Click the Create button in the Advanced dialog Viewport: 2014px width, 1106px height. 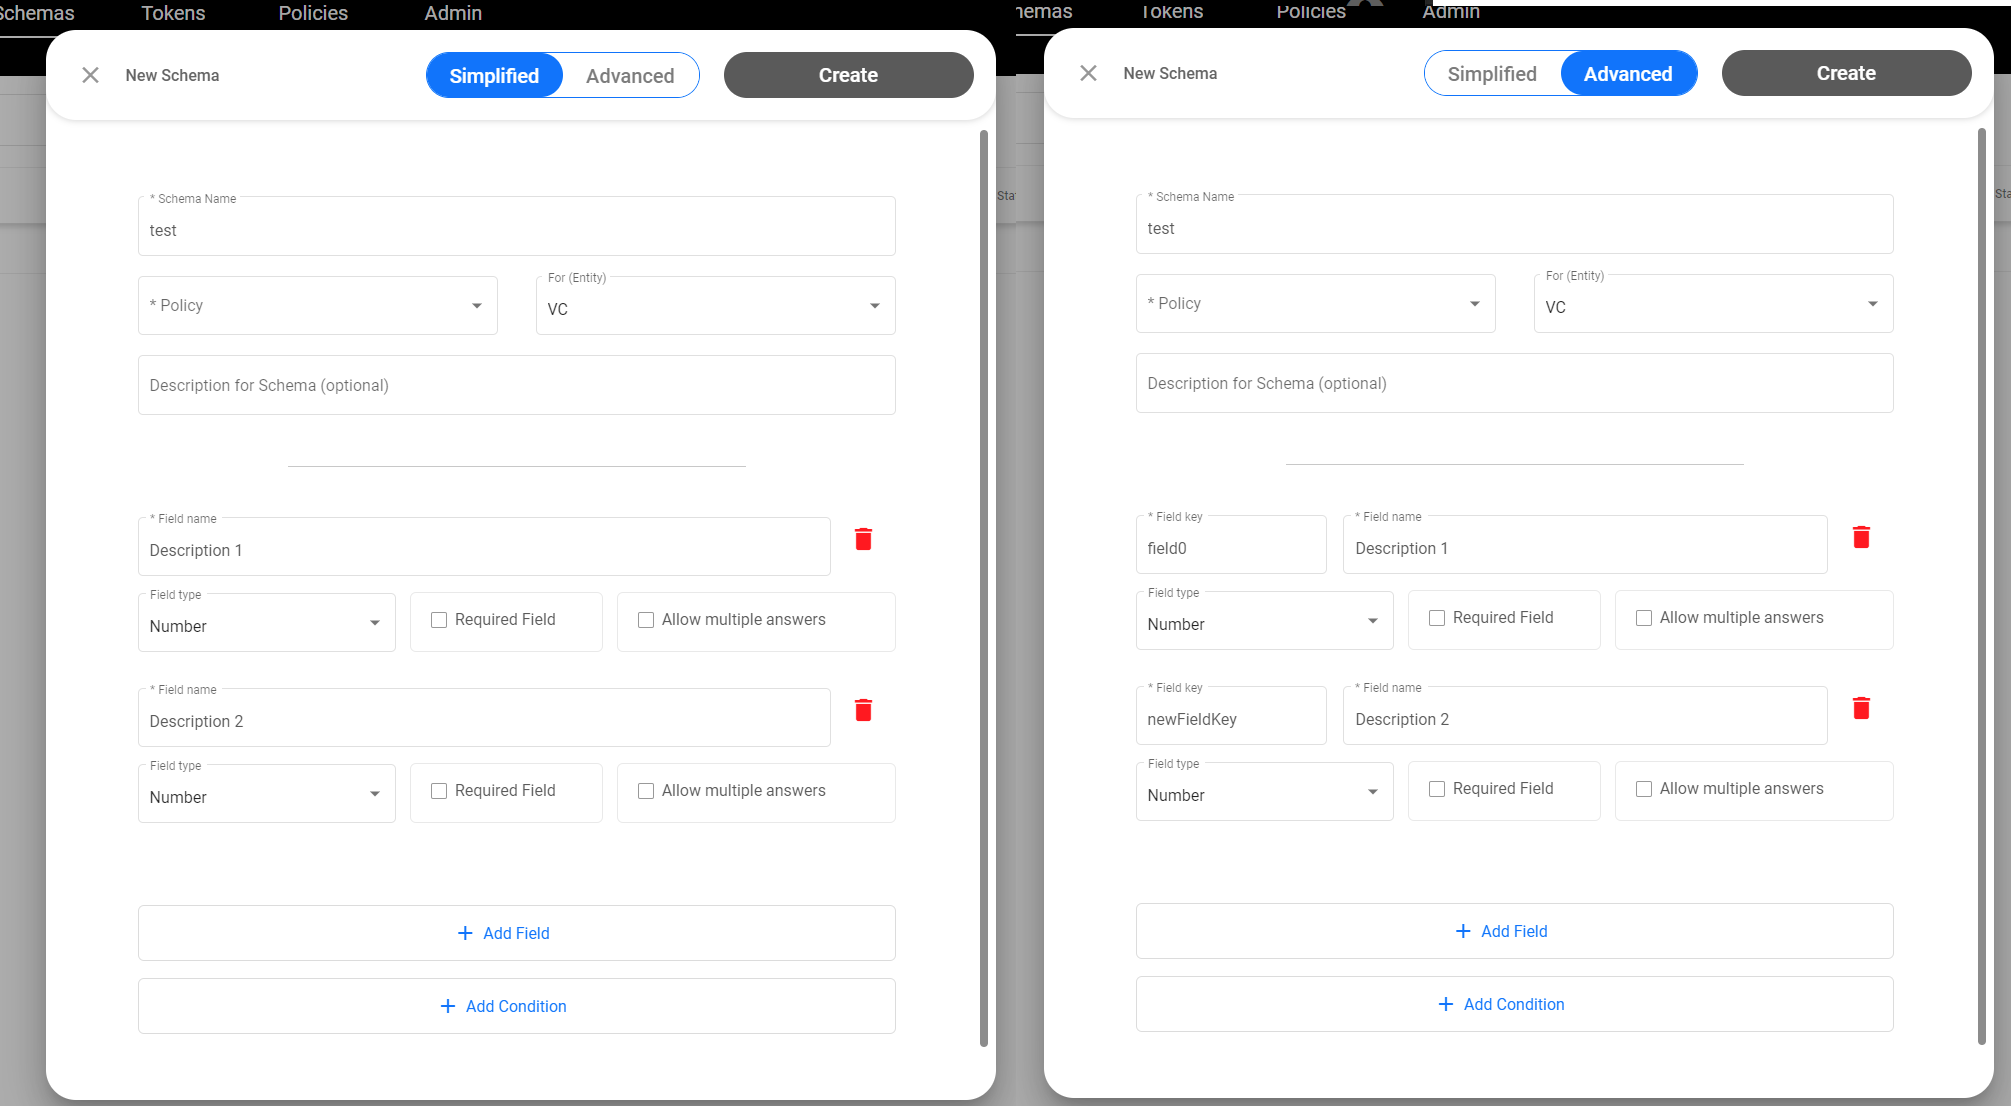(1846, 73)
